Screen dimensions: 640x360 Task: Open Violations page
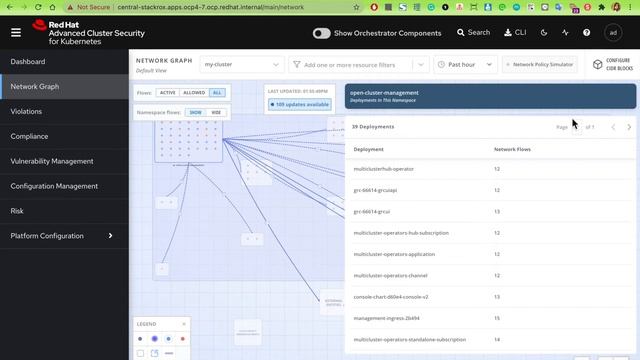pos(64,111)
